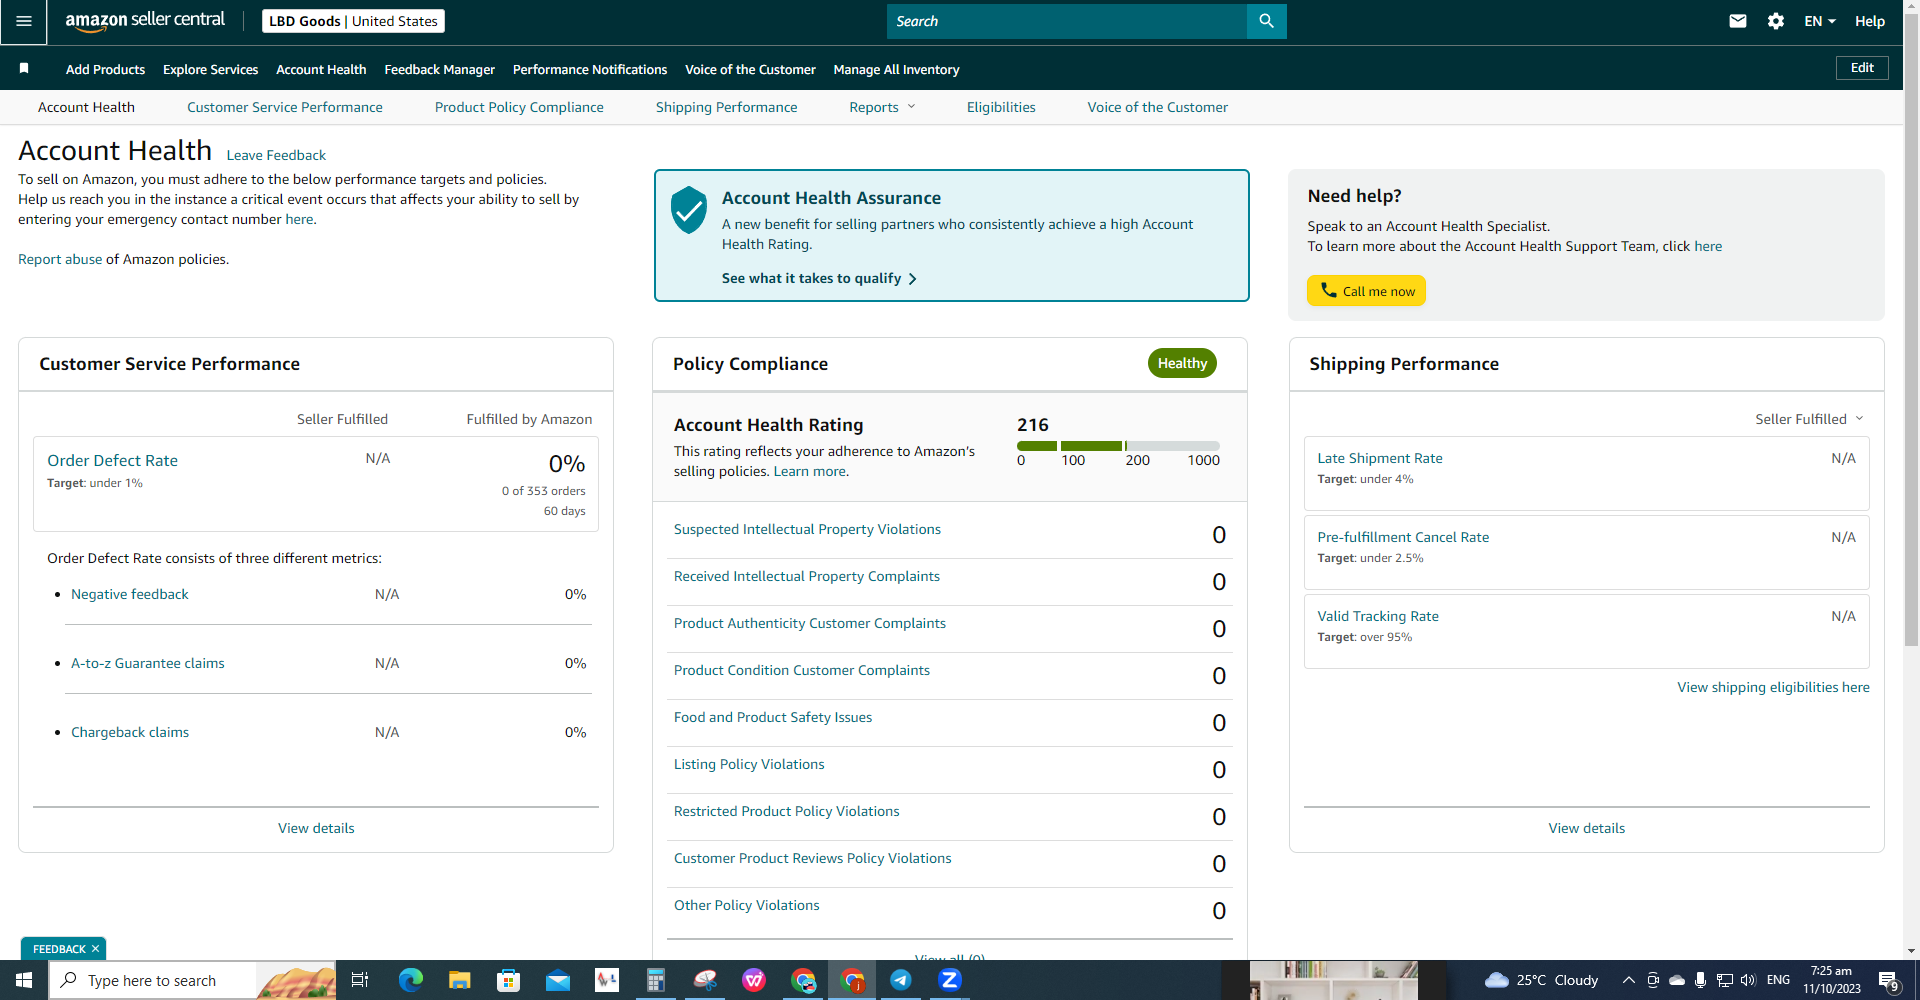This screenshot has height=1000, width=1920.
Task: Expand the Reports dropdown tab
Action: 882,107
